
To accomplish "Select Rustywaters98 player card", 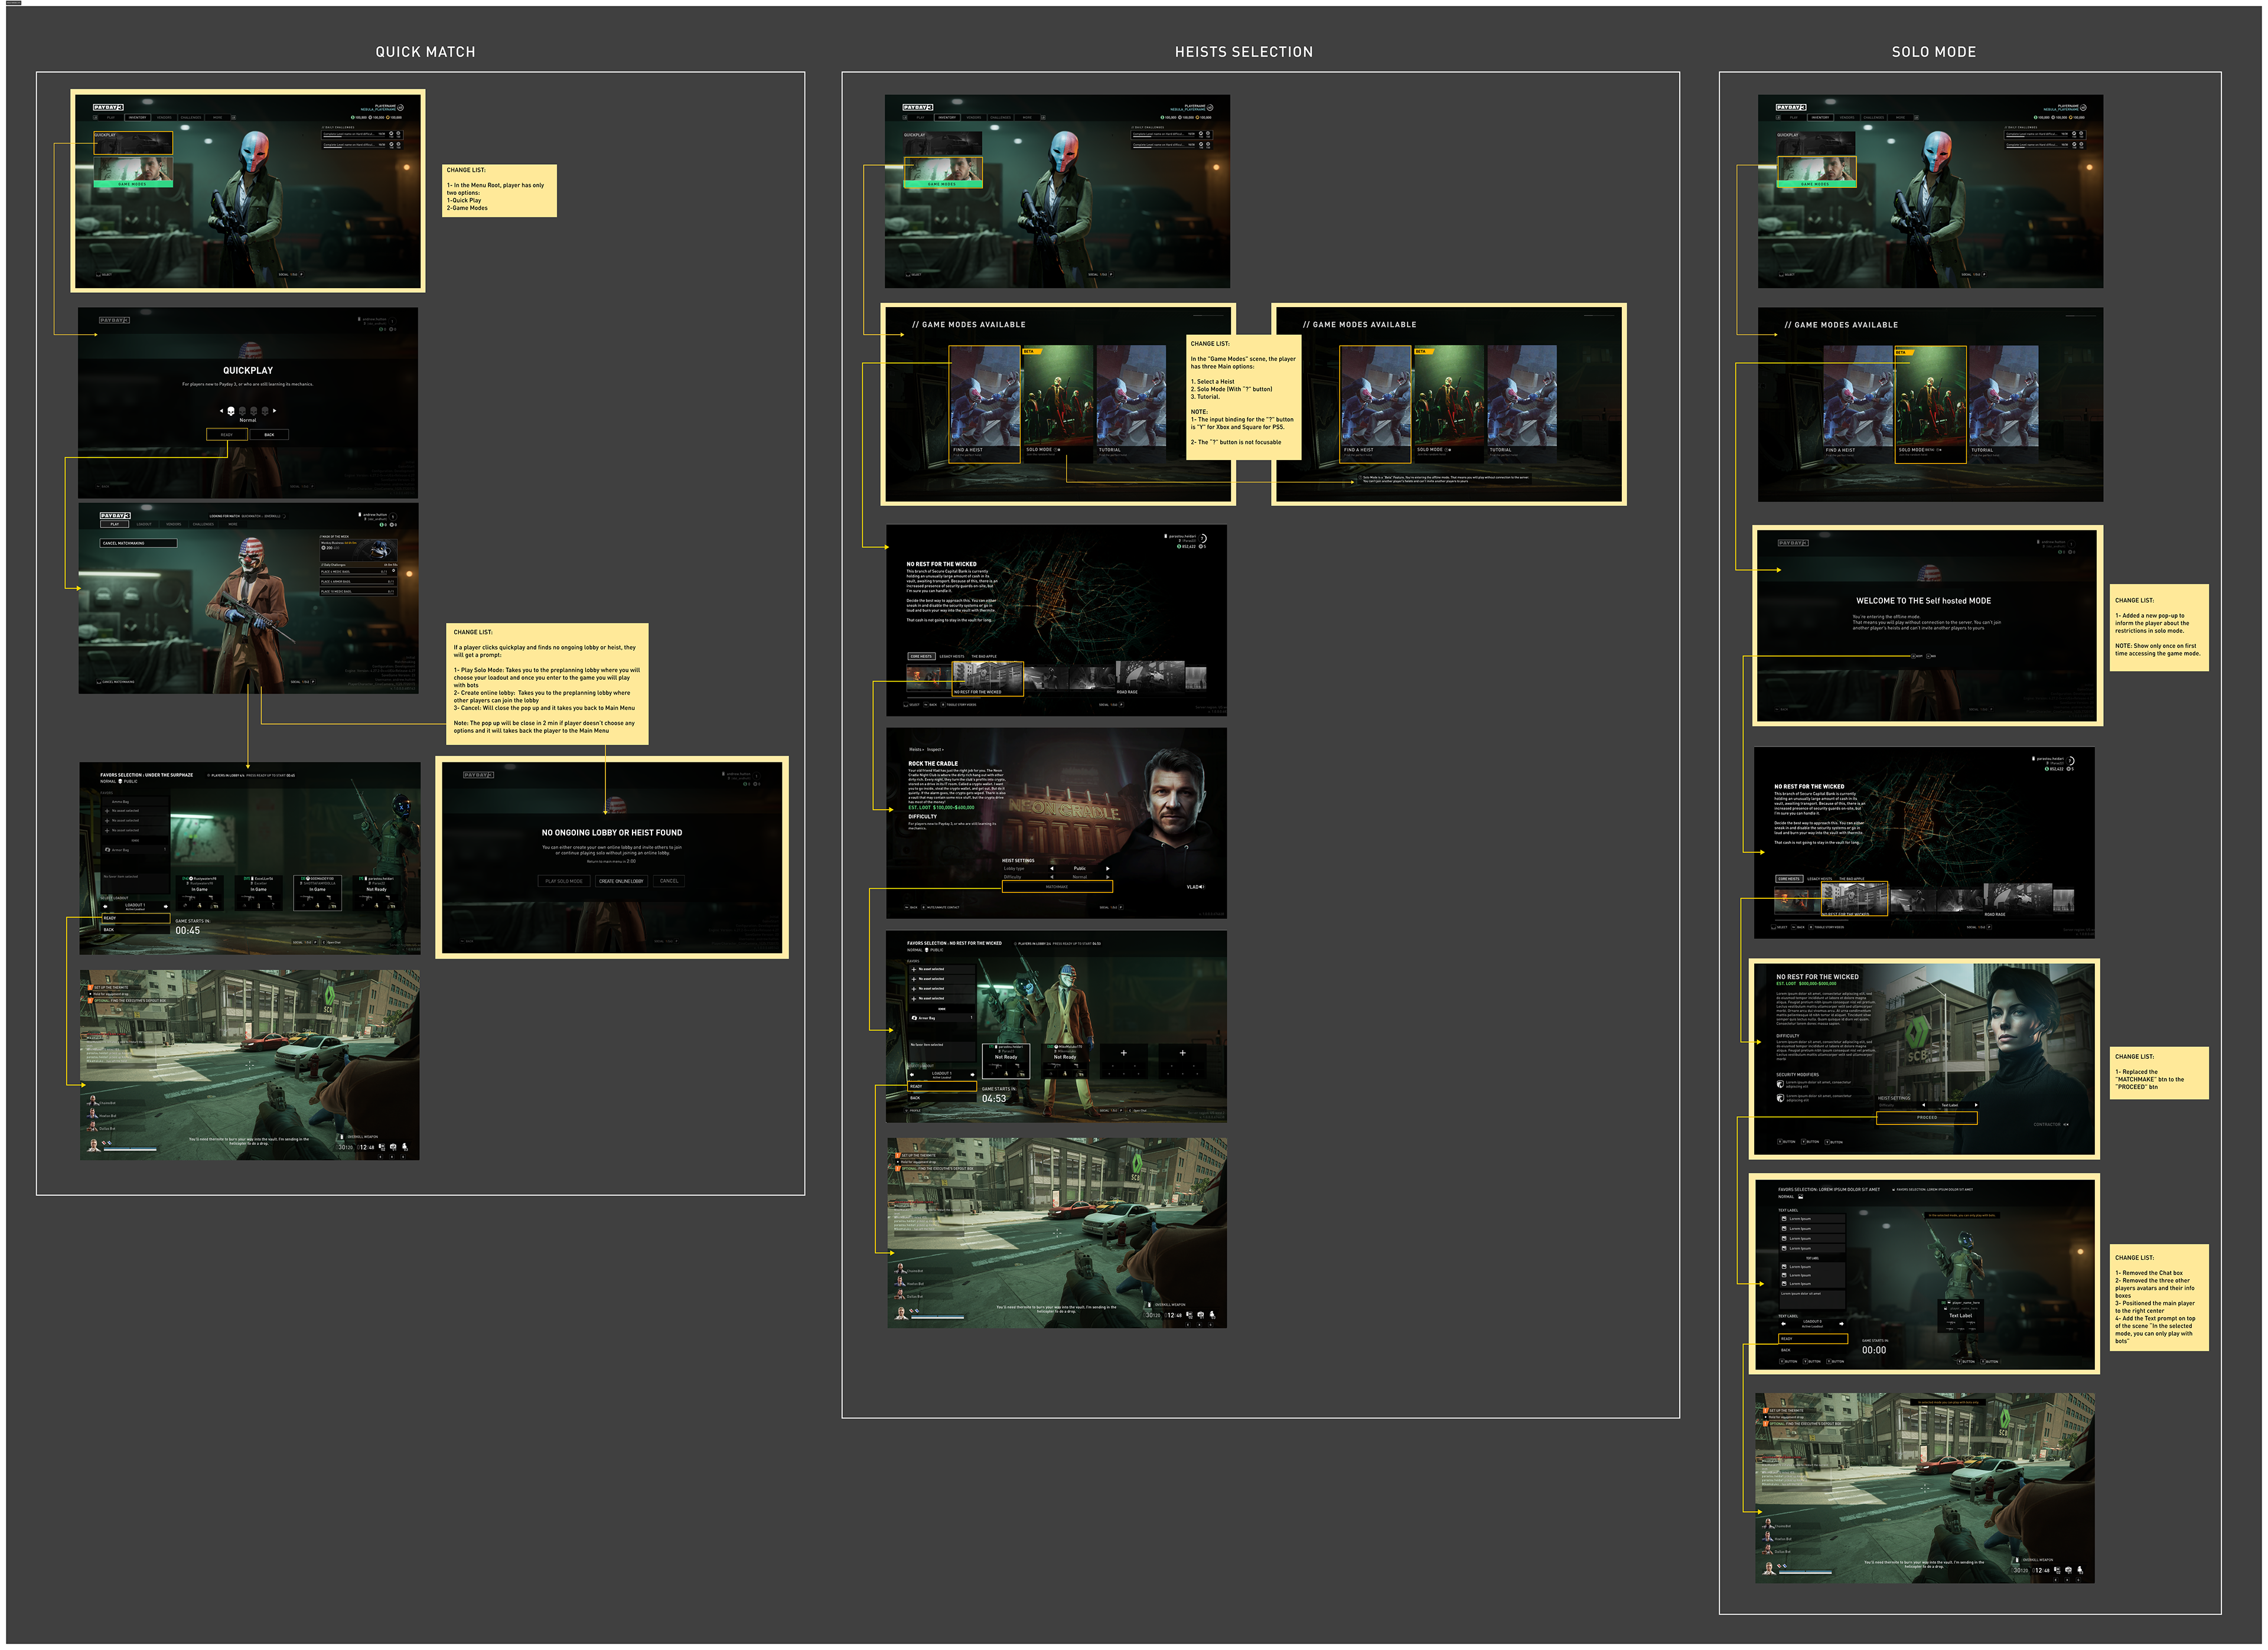I will click(200, 892).
